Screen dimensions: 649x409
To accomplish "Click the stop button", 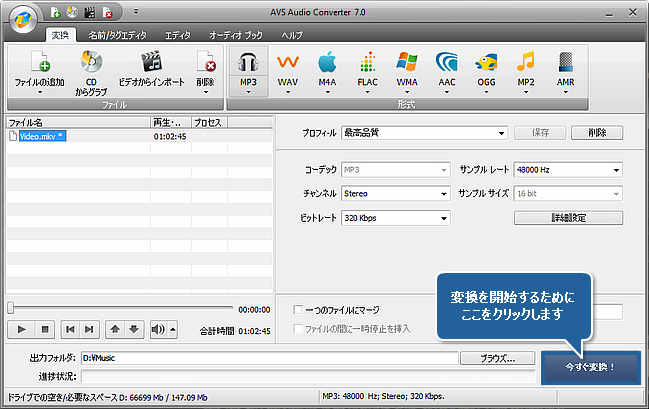I will tap(45, 330).
